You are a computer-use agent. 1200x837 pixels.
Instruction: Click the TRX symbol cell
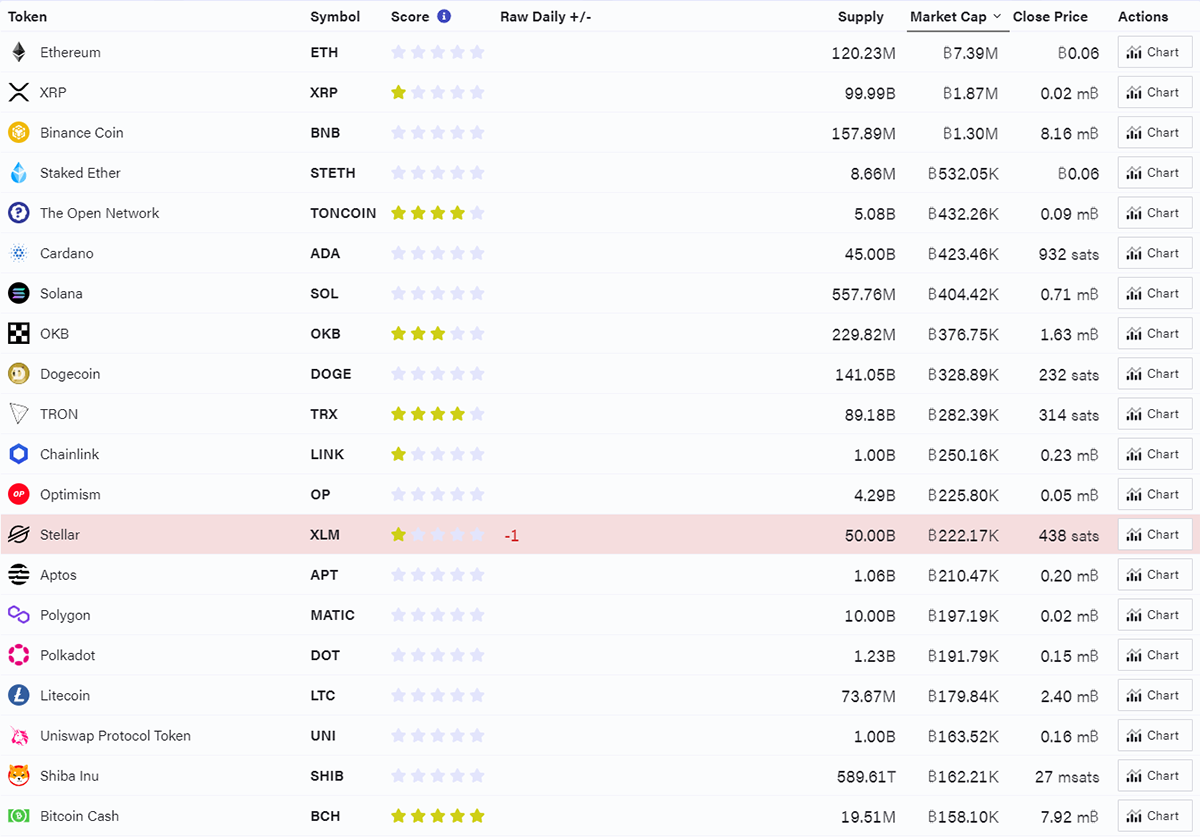(324, 414)
